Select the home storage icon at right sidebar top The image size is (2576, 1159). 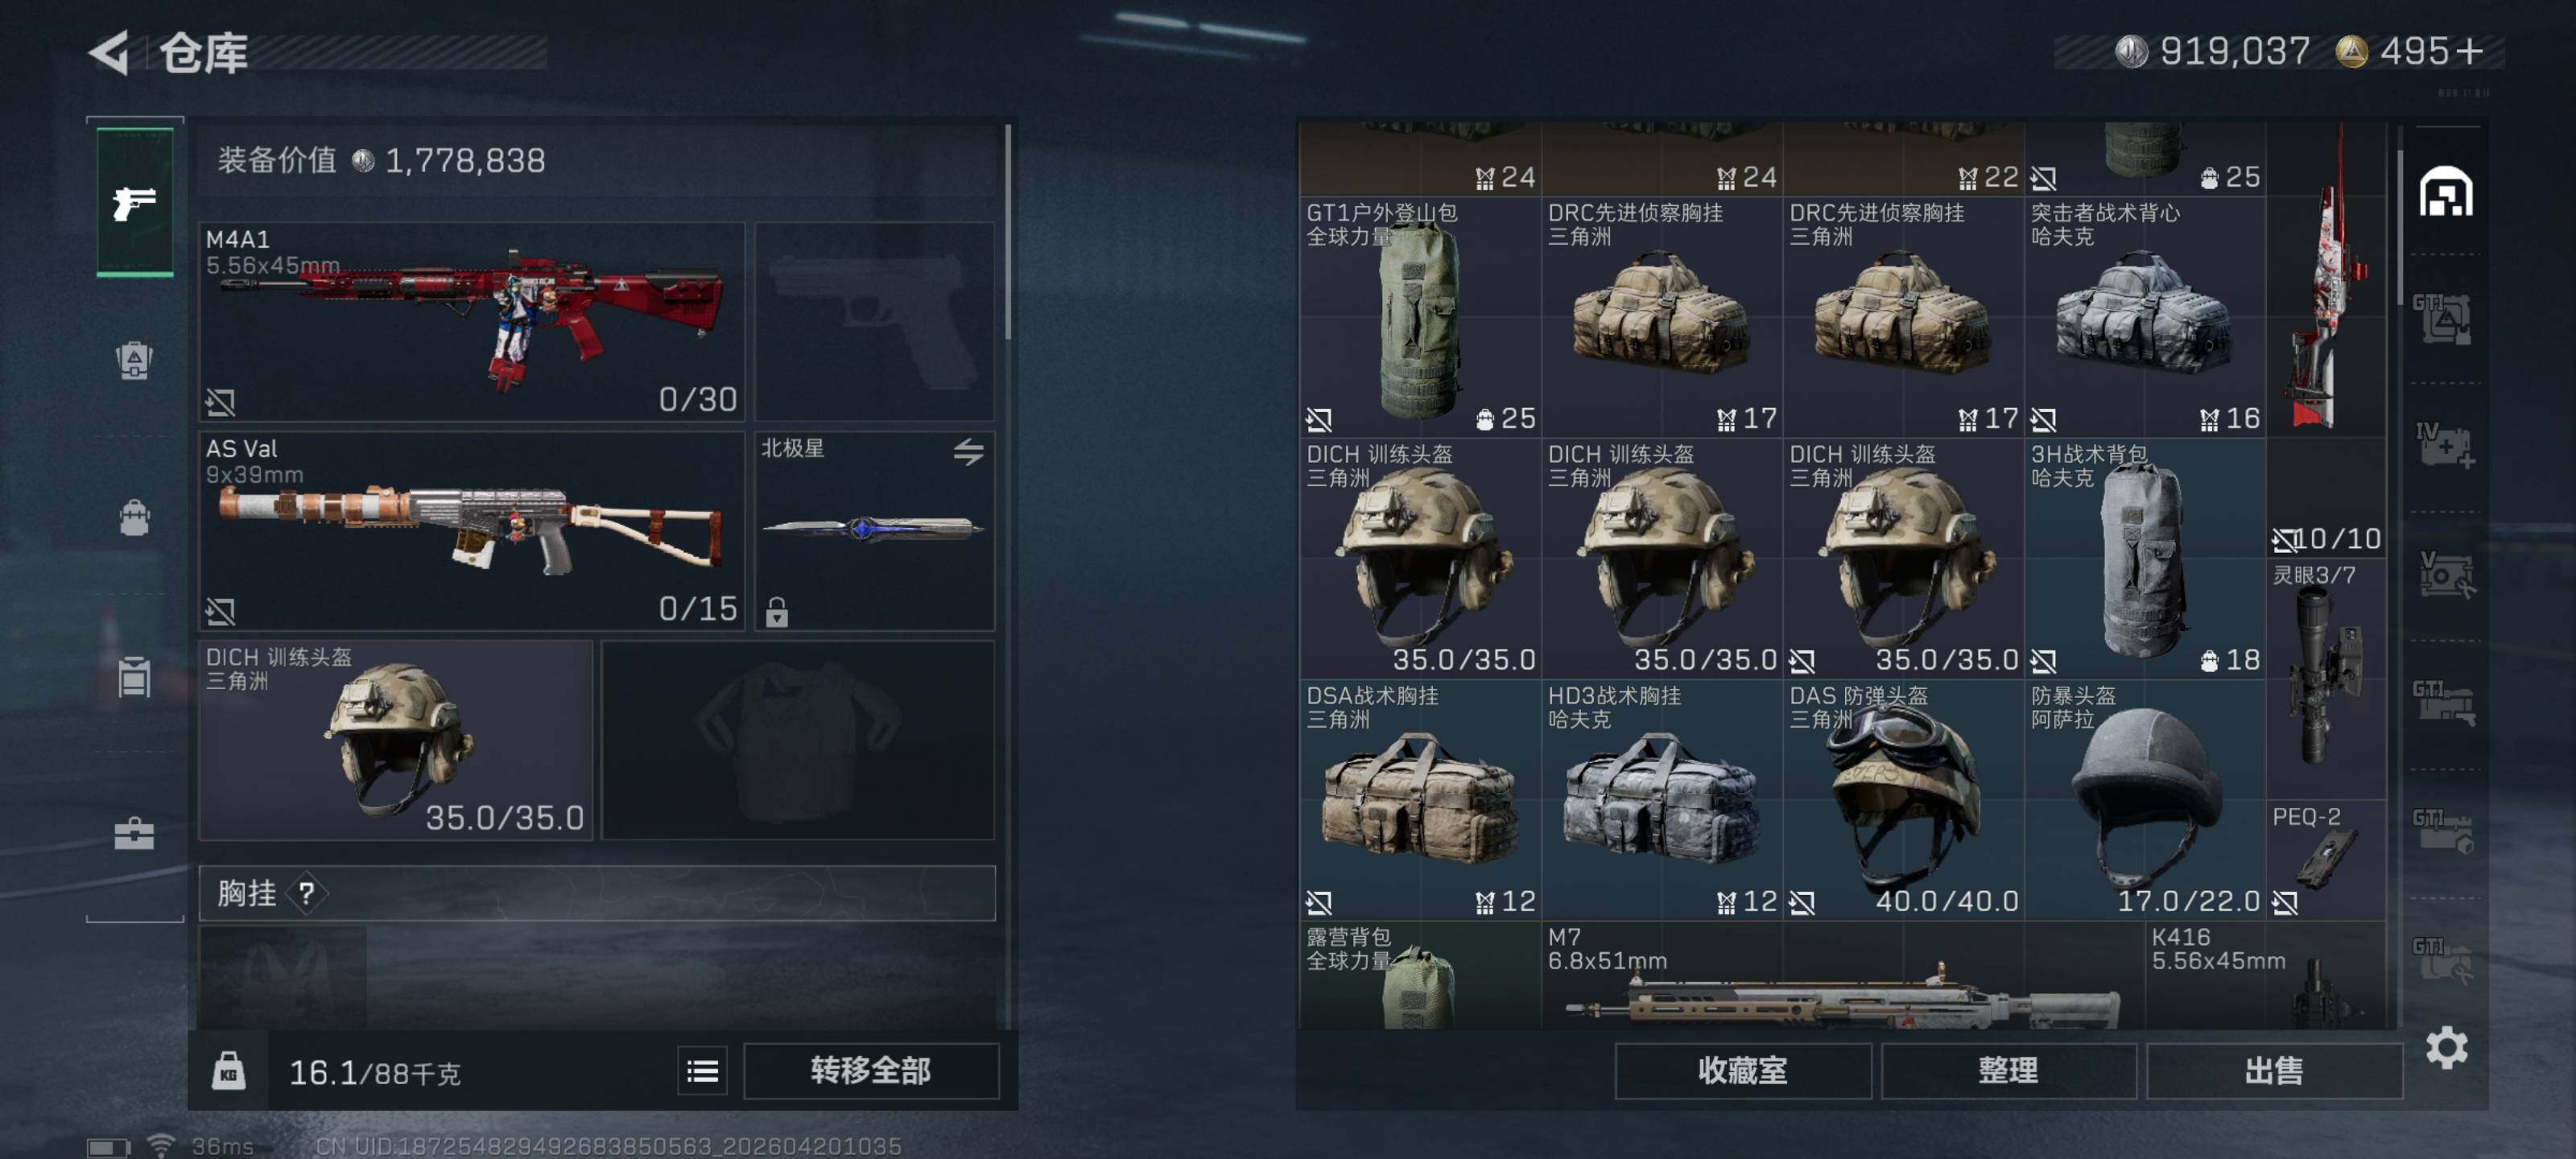point(2446,192)
